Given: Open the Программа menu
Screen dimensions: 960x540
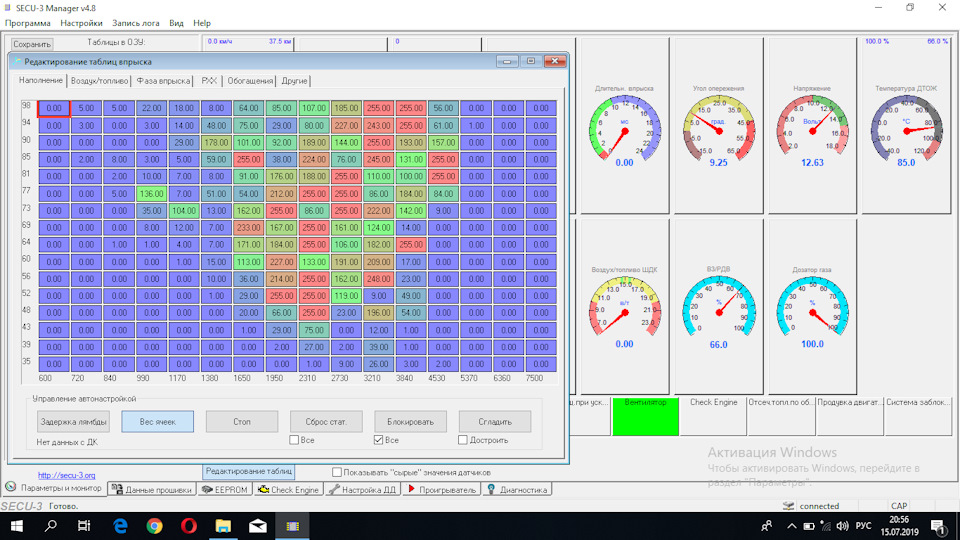Looking at the screenshot, I should pos(28,23).
